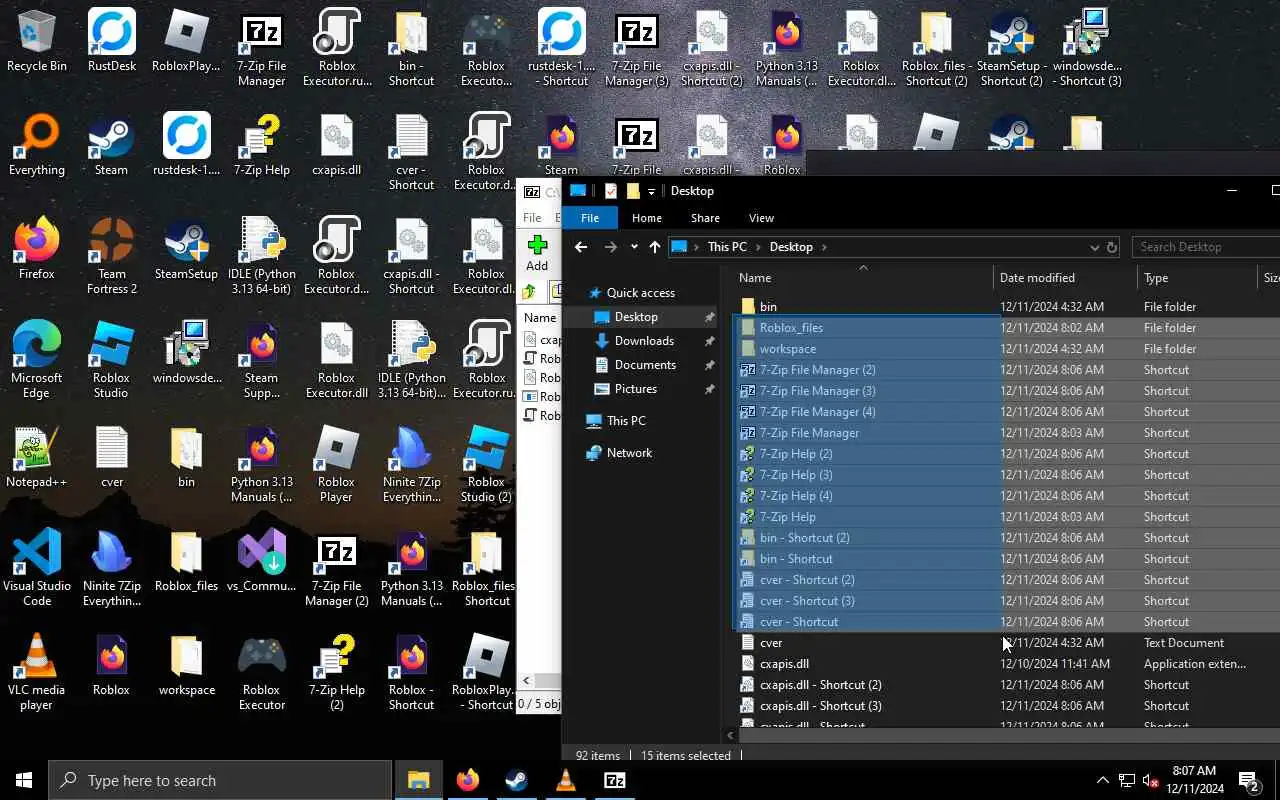Select the Team Fortress 2 desktop icon

pyautogui.click(x=112, y=256)
